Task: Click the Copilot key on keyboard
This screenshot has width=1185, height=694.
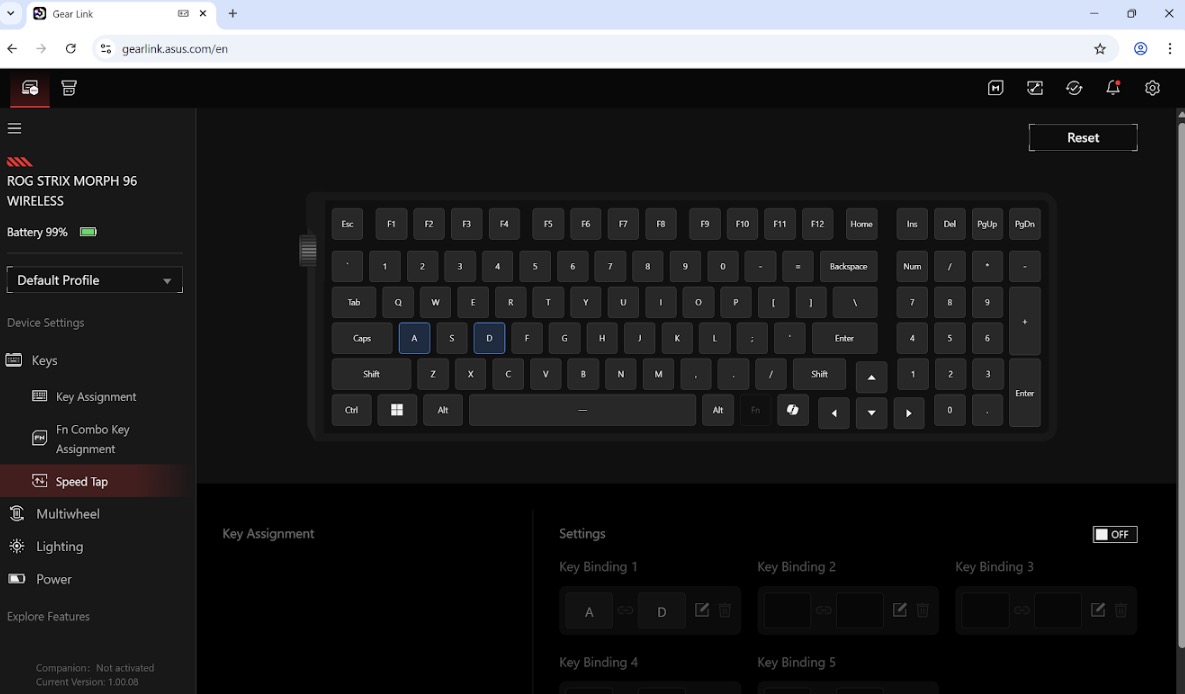Action: click(793, 410)
